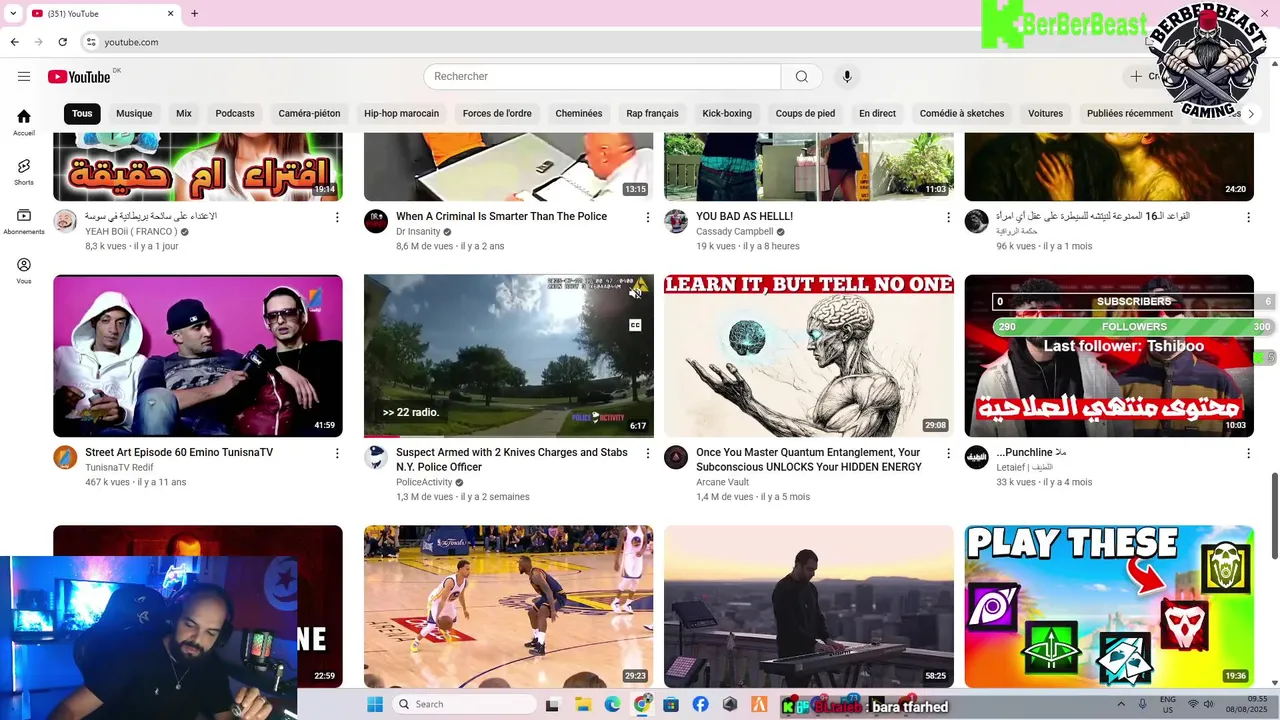Open Shorts in the sidebar
Viewport: 1280px width, 720px height.
[24, 172]
